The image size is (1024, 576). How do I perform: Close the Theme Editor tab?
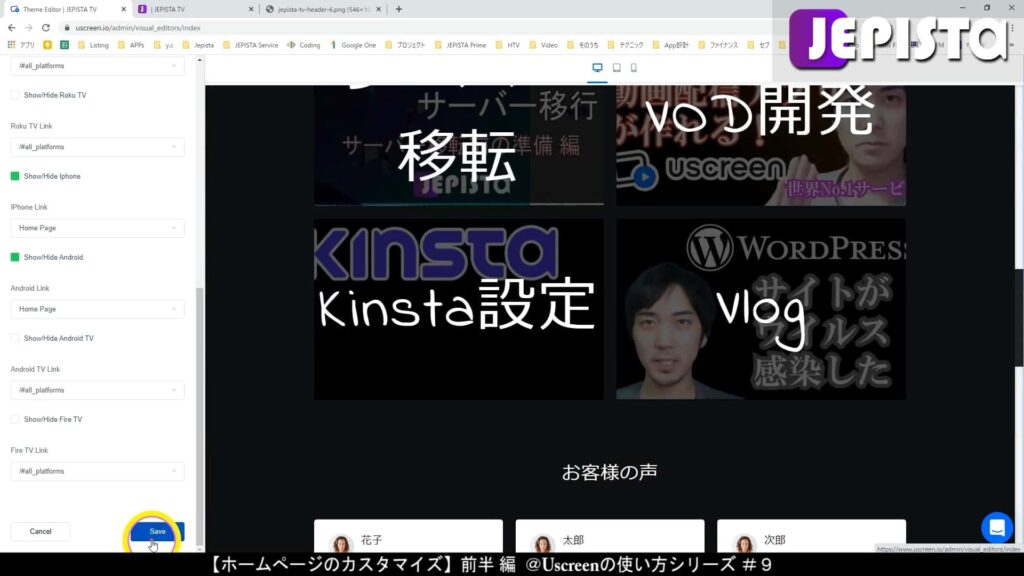click(x=123, y=9)
